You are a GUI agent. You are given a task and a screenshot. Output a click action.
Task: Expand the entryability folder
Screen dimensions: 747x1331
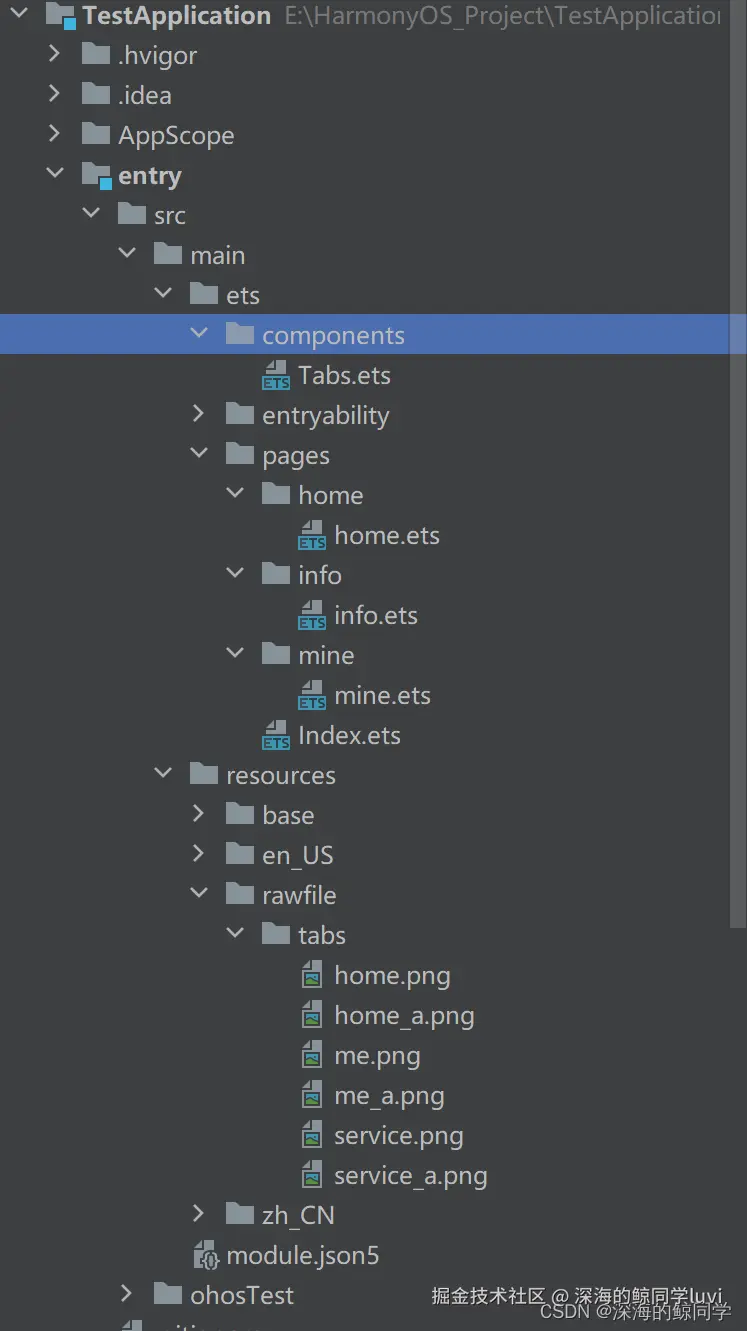(x=199, y=415)
